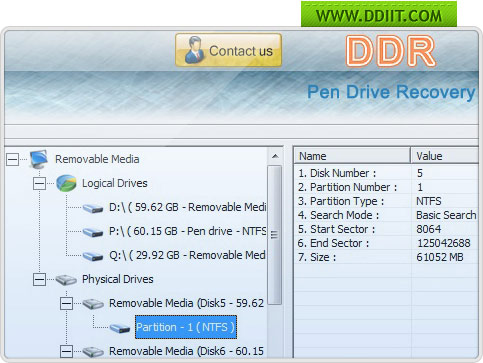
Task: Collapse the Removable Media Disk6 node
Action: click(x=66, y=351)
